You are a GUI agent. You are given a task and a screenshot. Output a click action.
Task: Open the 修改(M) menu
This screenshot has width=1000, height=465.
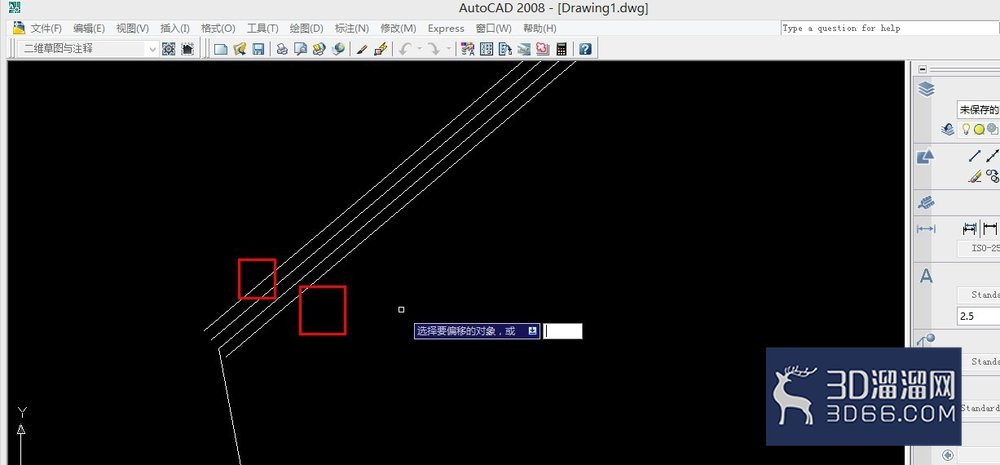(x=398, y=28)
